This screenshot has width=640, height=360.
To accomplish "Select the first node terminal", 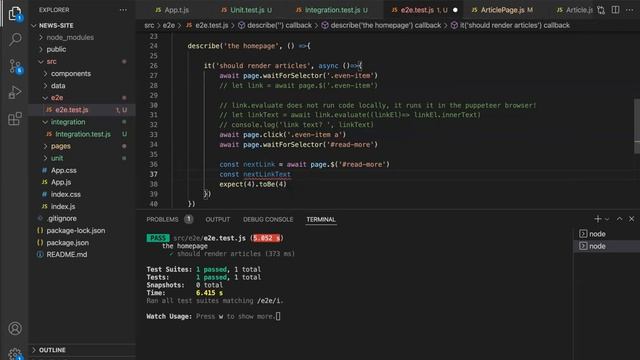I will click(606, 234).
